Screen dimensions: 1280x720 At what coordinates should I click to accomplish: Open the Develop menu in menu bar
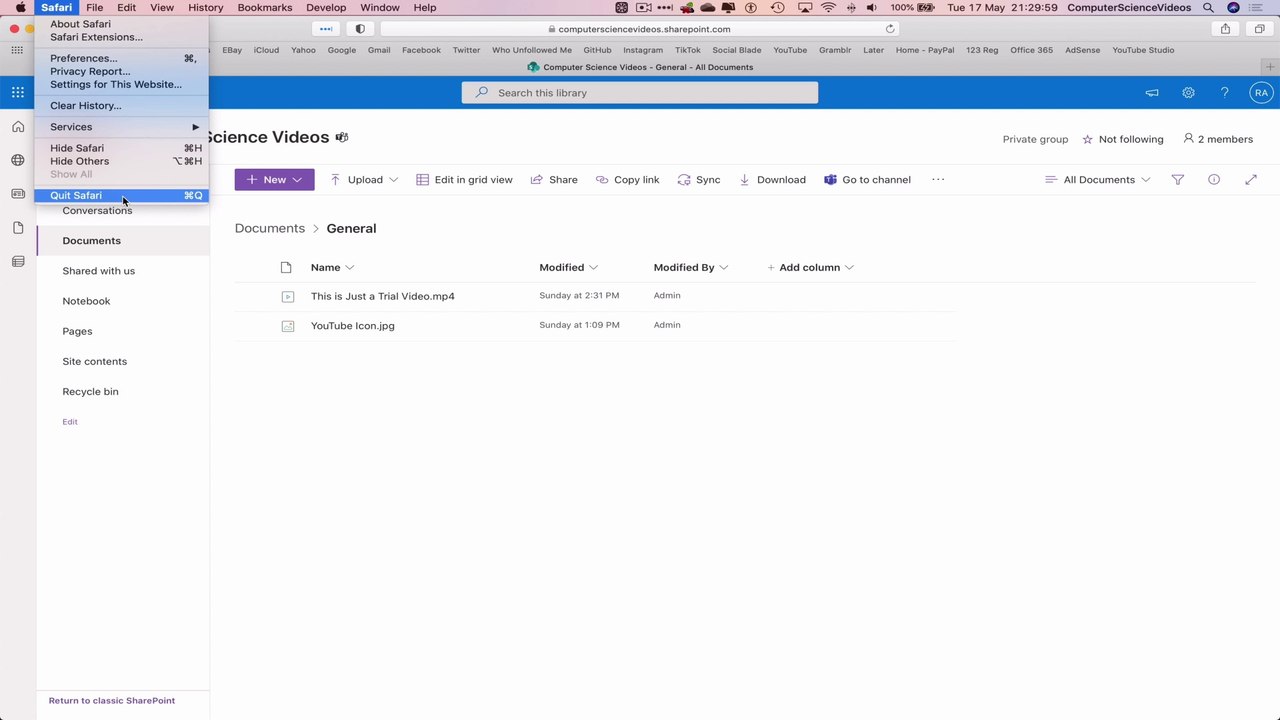coord(326,7)
